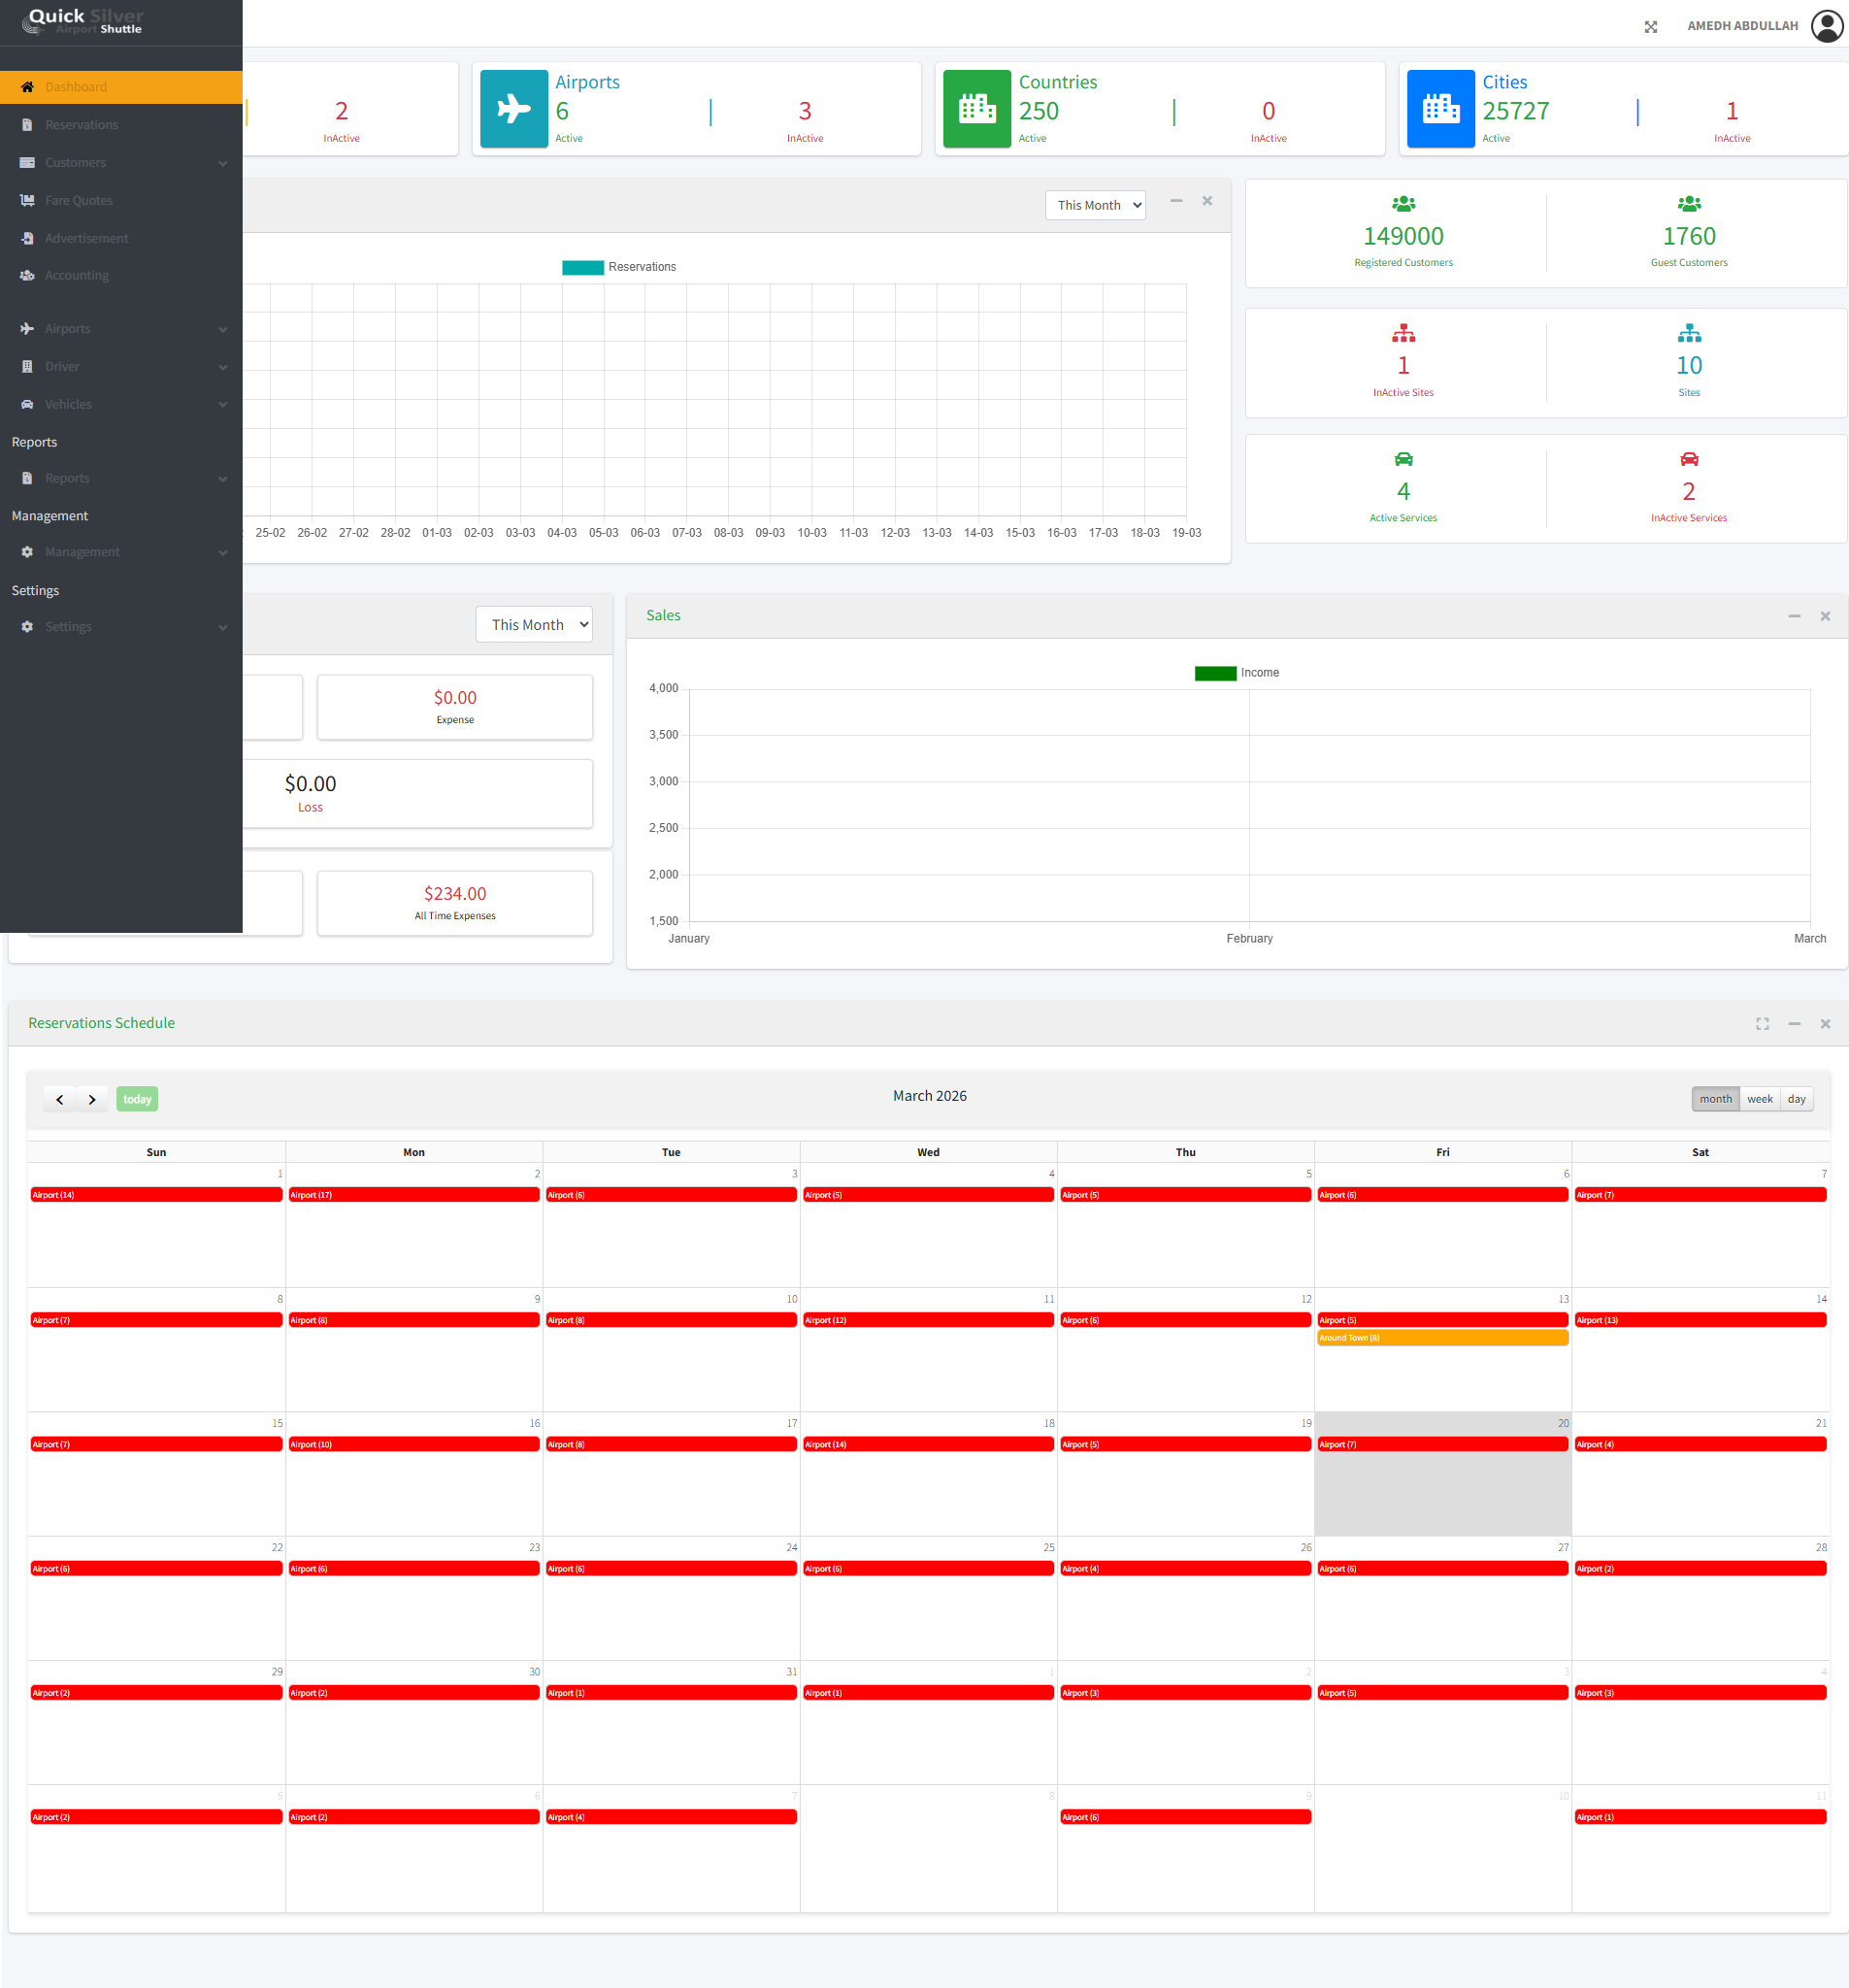The height and width of the screenshot is (1988, 1849).
Task: Click the Airports airplane tile icon
Action: pyautogui.click(x=513, y=109)
